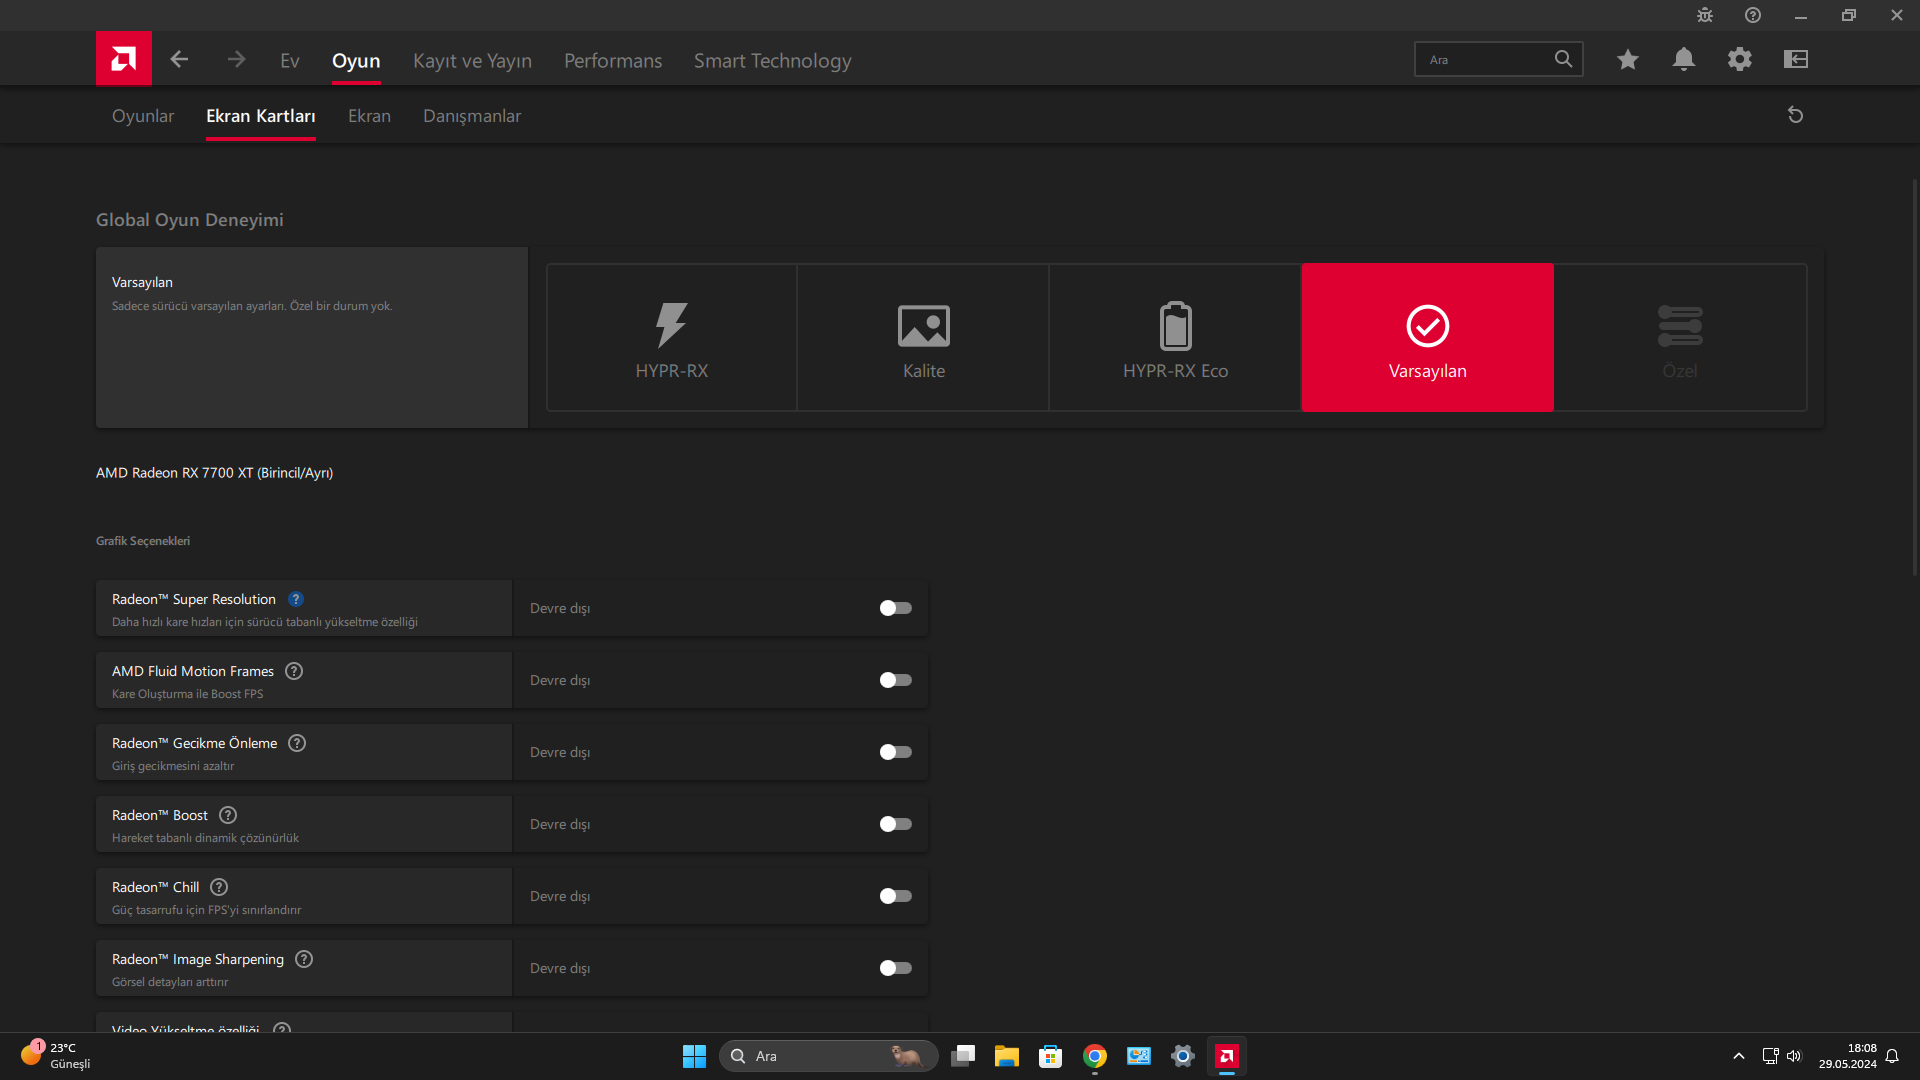Open the Smart Technology tab

[773, 61]
